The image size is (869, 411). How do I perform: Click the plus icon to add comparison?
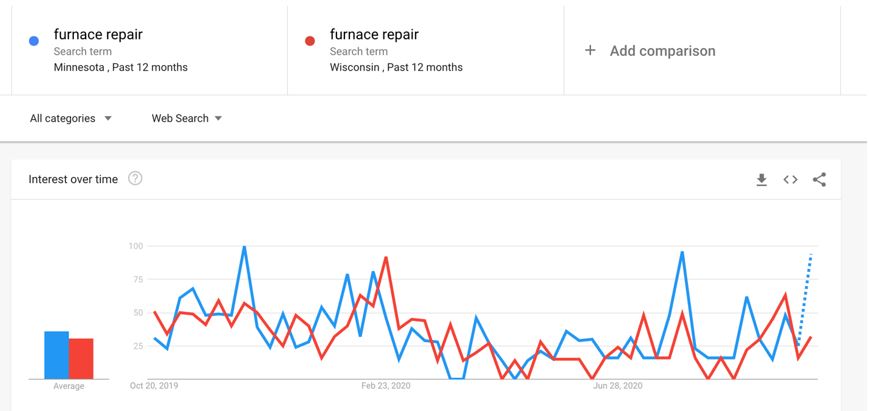tap(590, 51)
